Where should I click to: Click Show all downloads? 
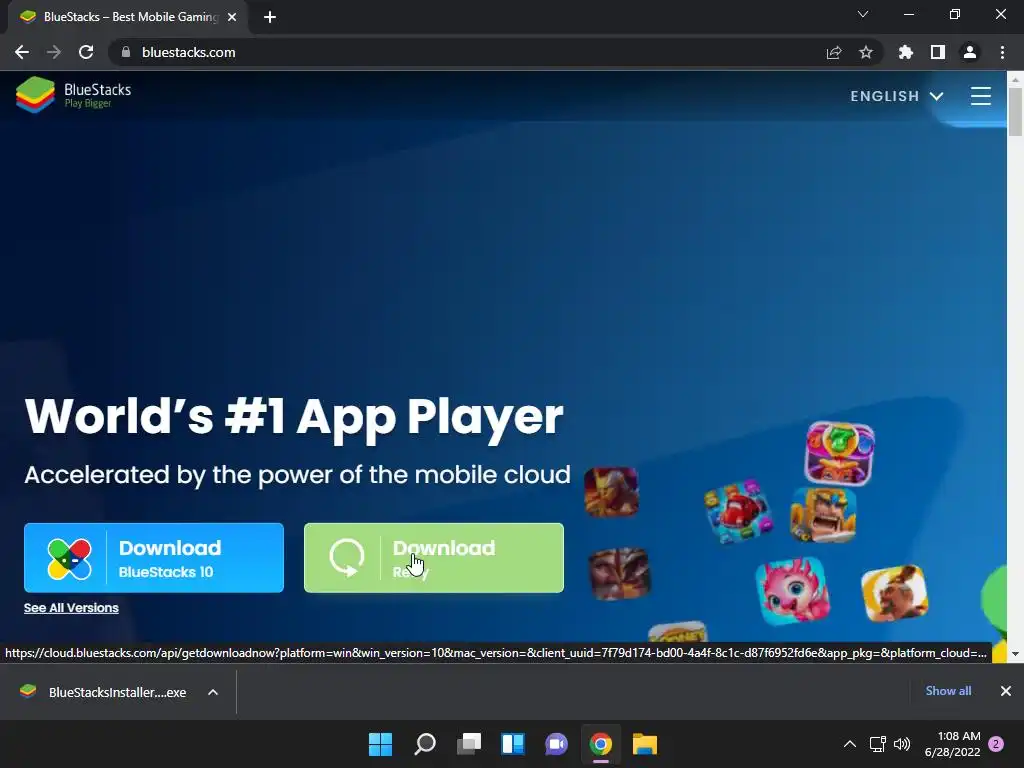pyautogui.click(x=948, y=691)
